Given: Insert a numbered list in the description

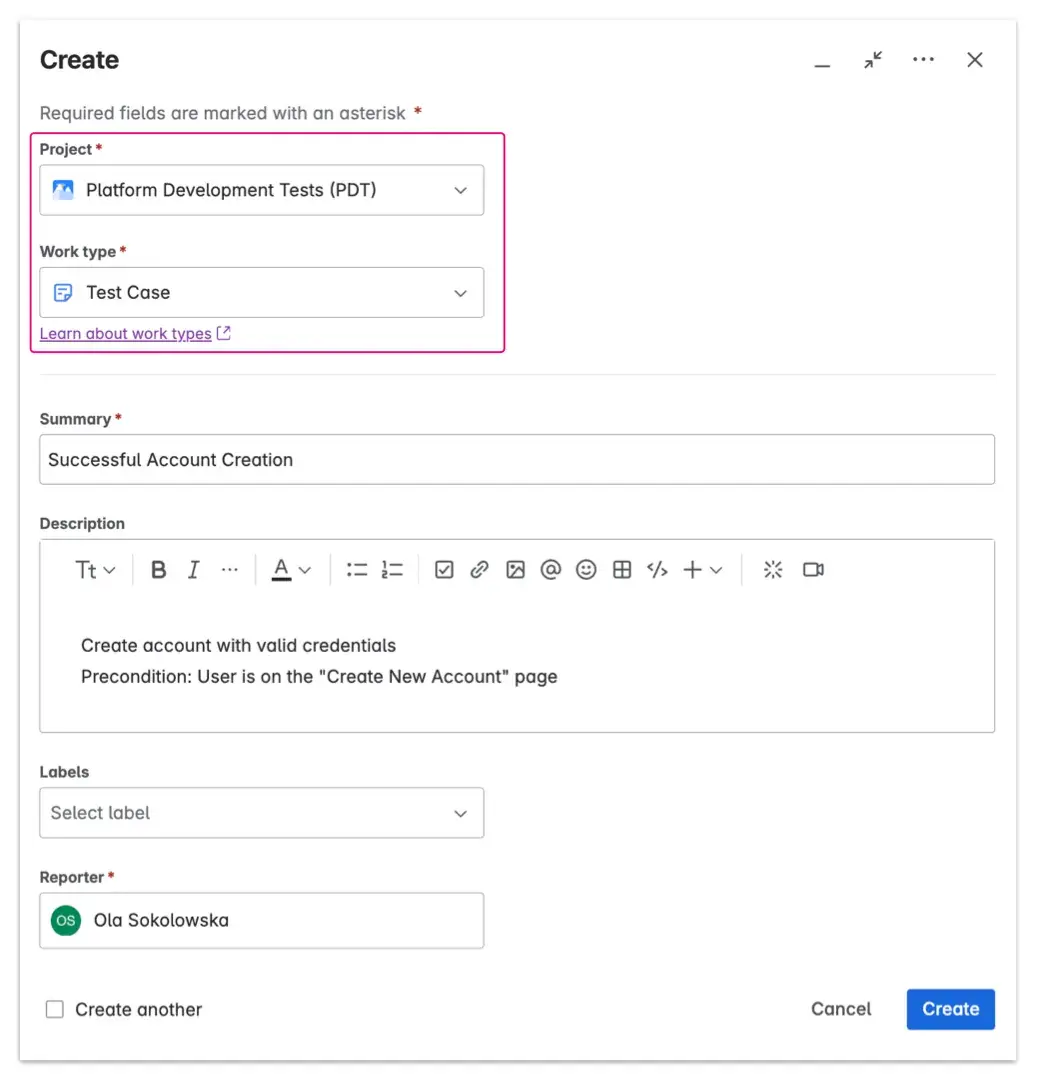Looking at the screenshot, I should [392, 569].
